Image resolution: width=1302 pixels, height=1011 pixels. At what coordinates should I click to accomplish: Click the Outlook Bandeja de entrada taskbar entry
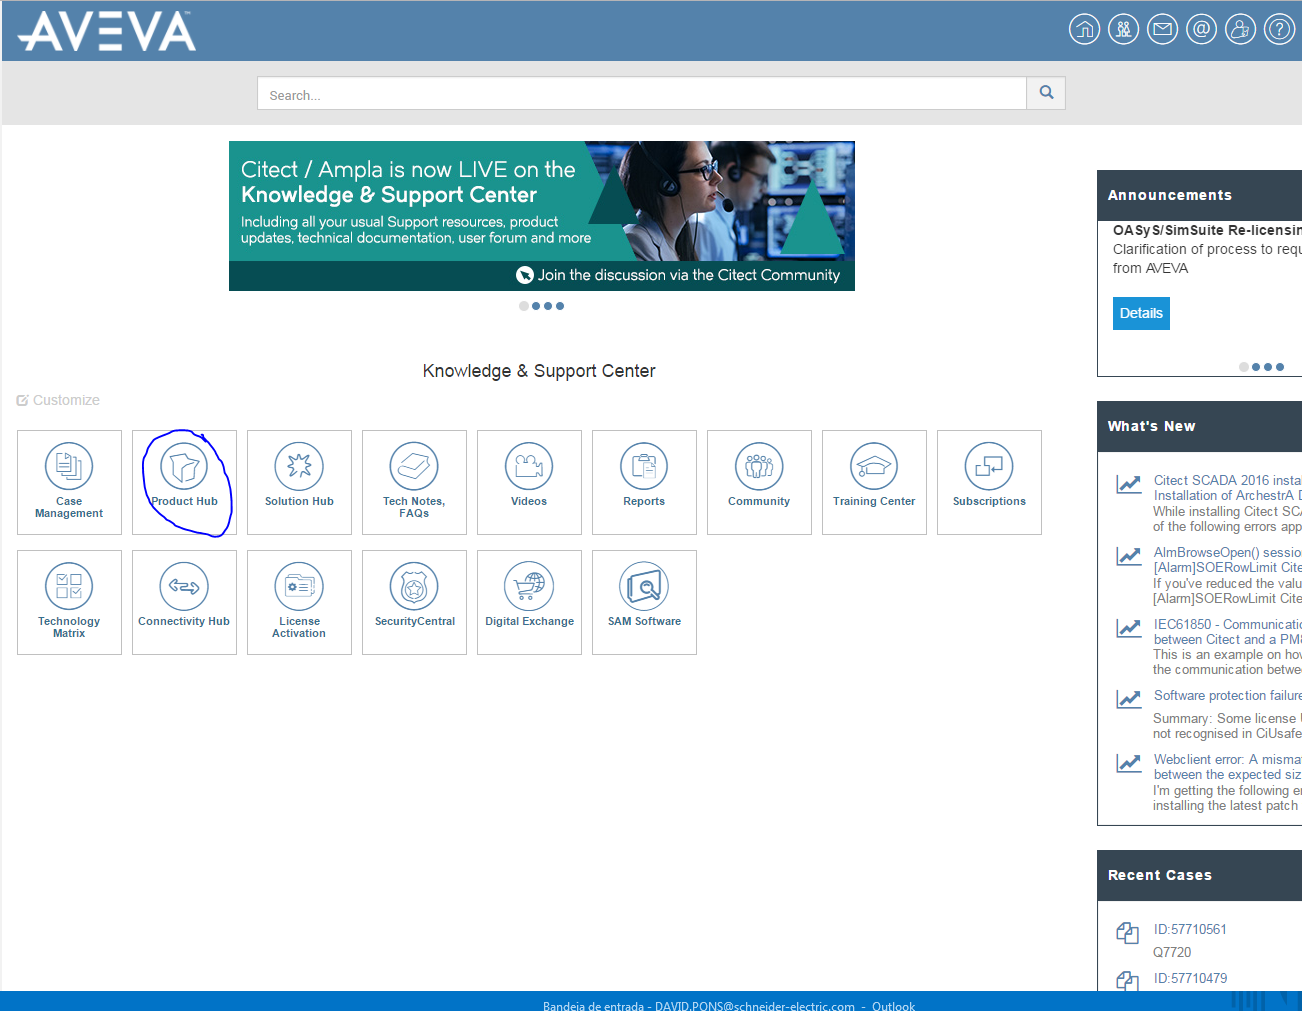click(729, 1004)
